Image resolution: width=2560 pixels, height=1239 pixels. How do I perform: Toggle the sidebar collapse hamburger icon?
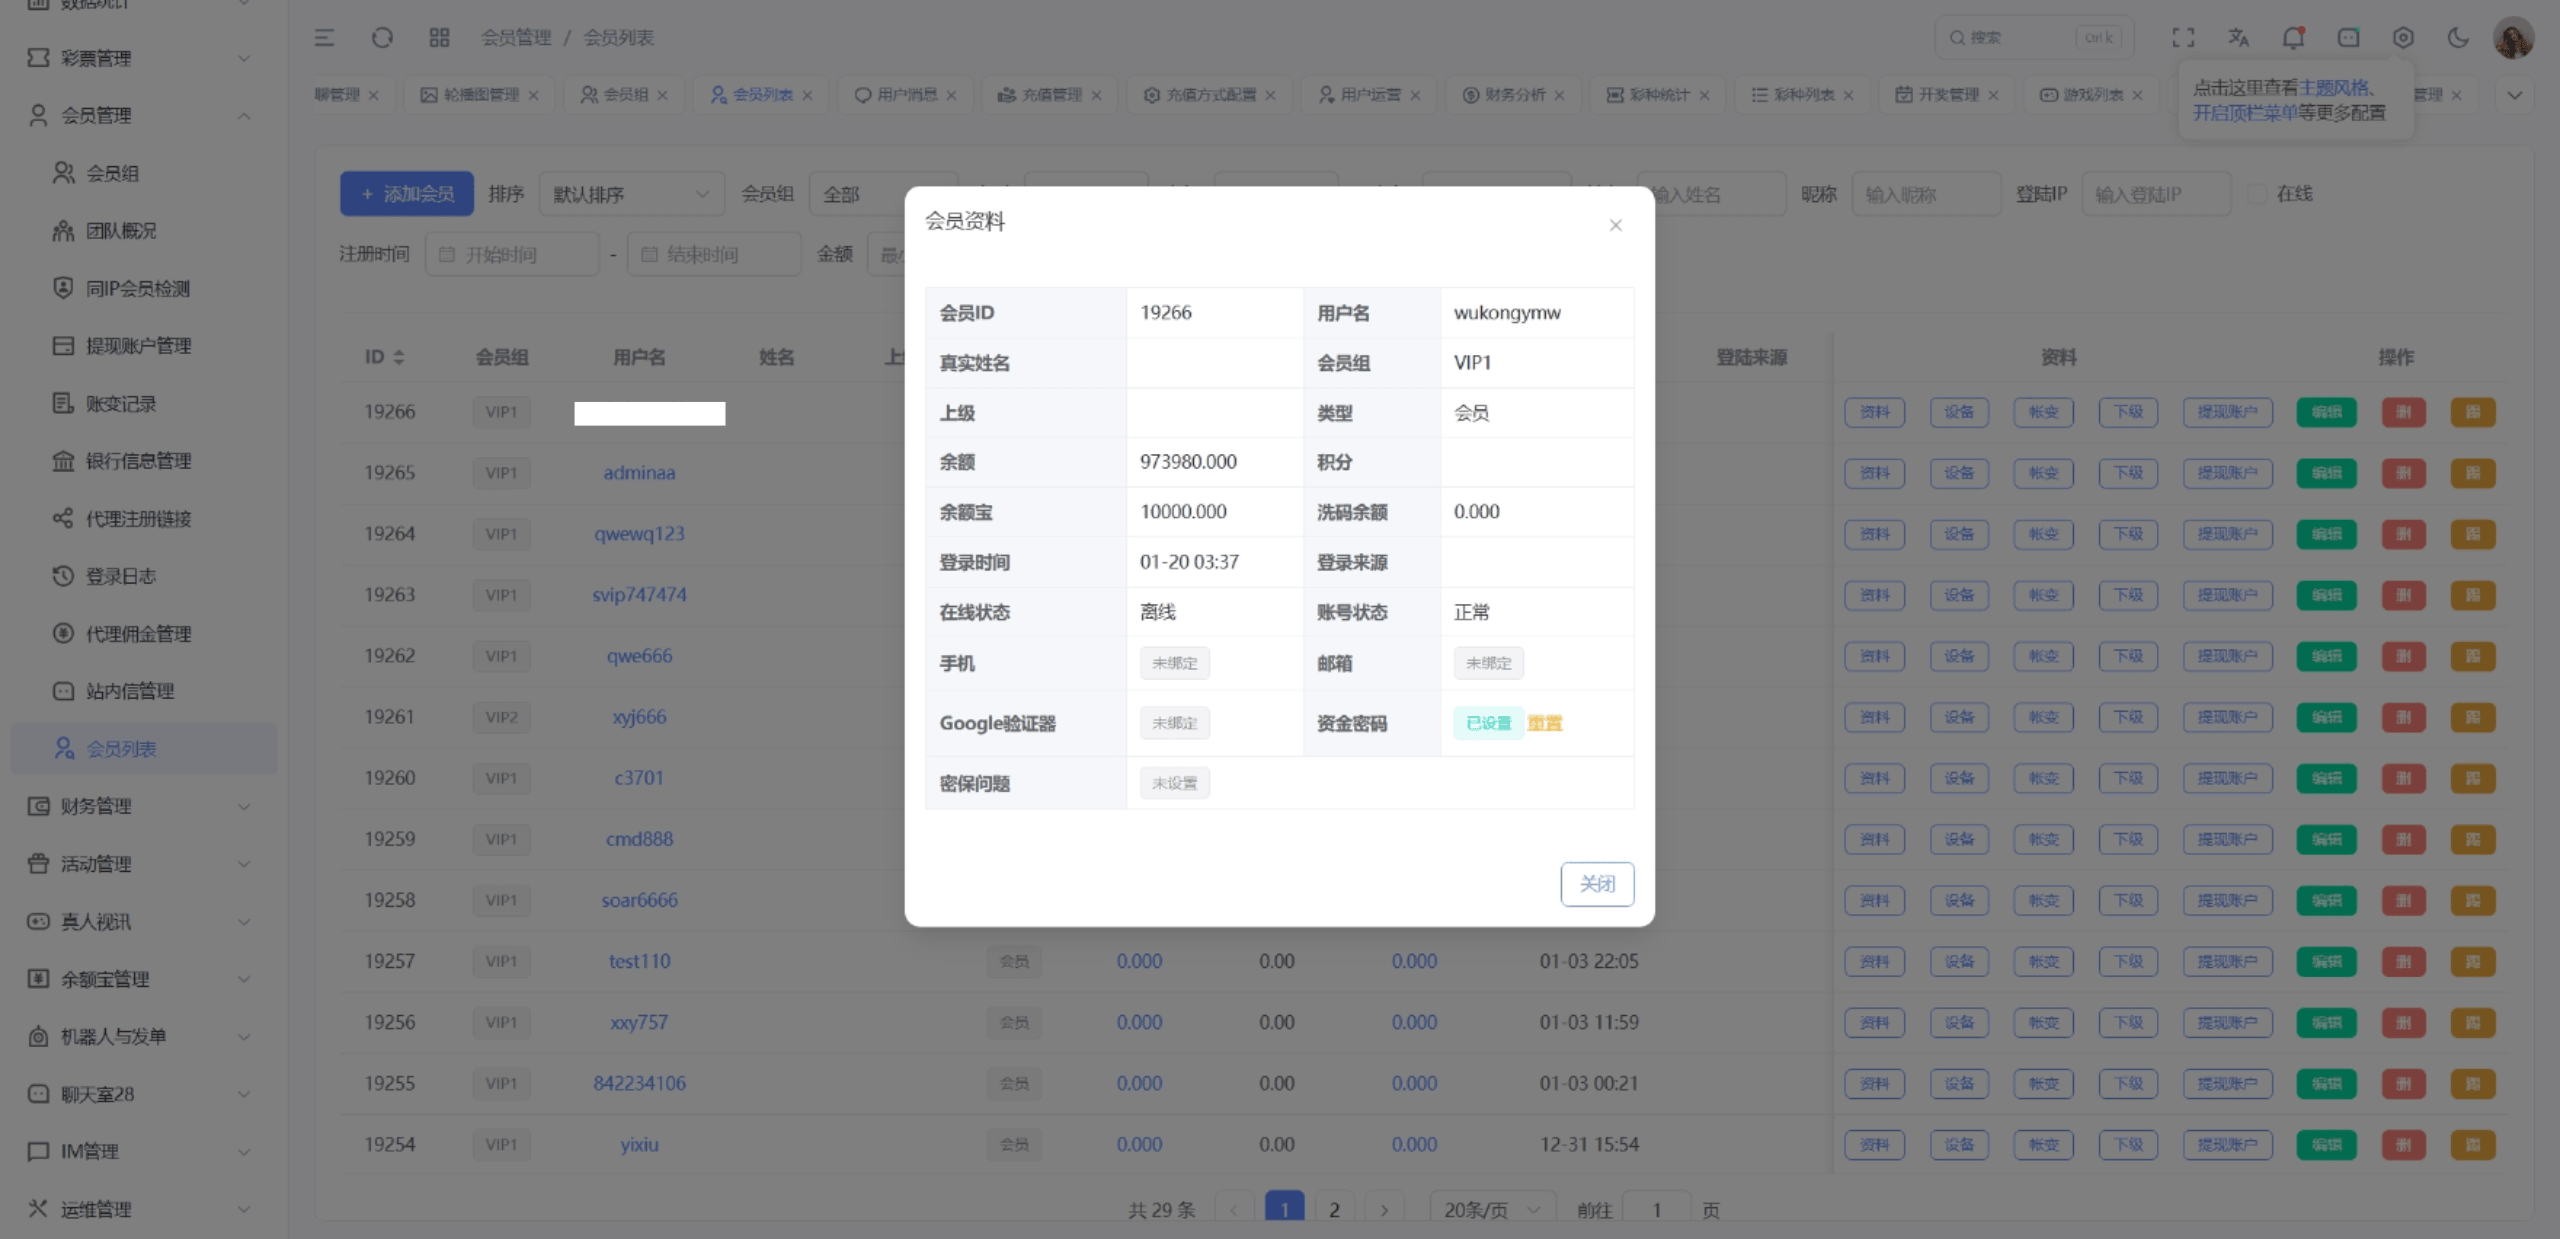(x=324, y=38)
